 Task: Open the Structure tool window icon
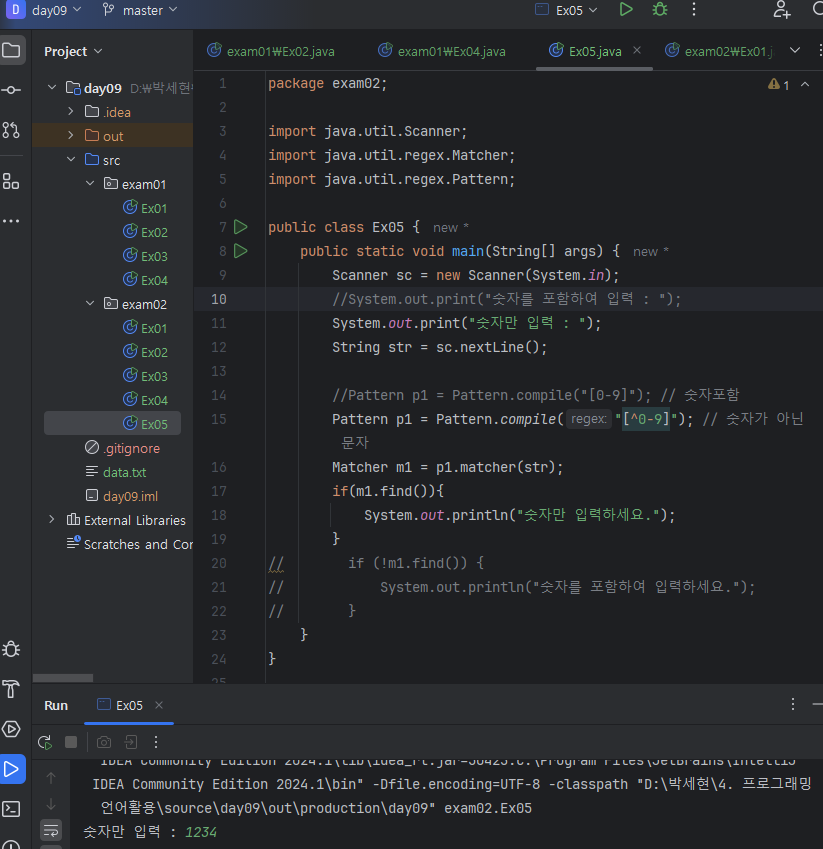(x=11, y=181)
